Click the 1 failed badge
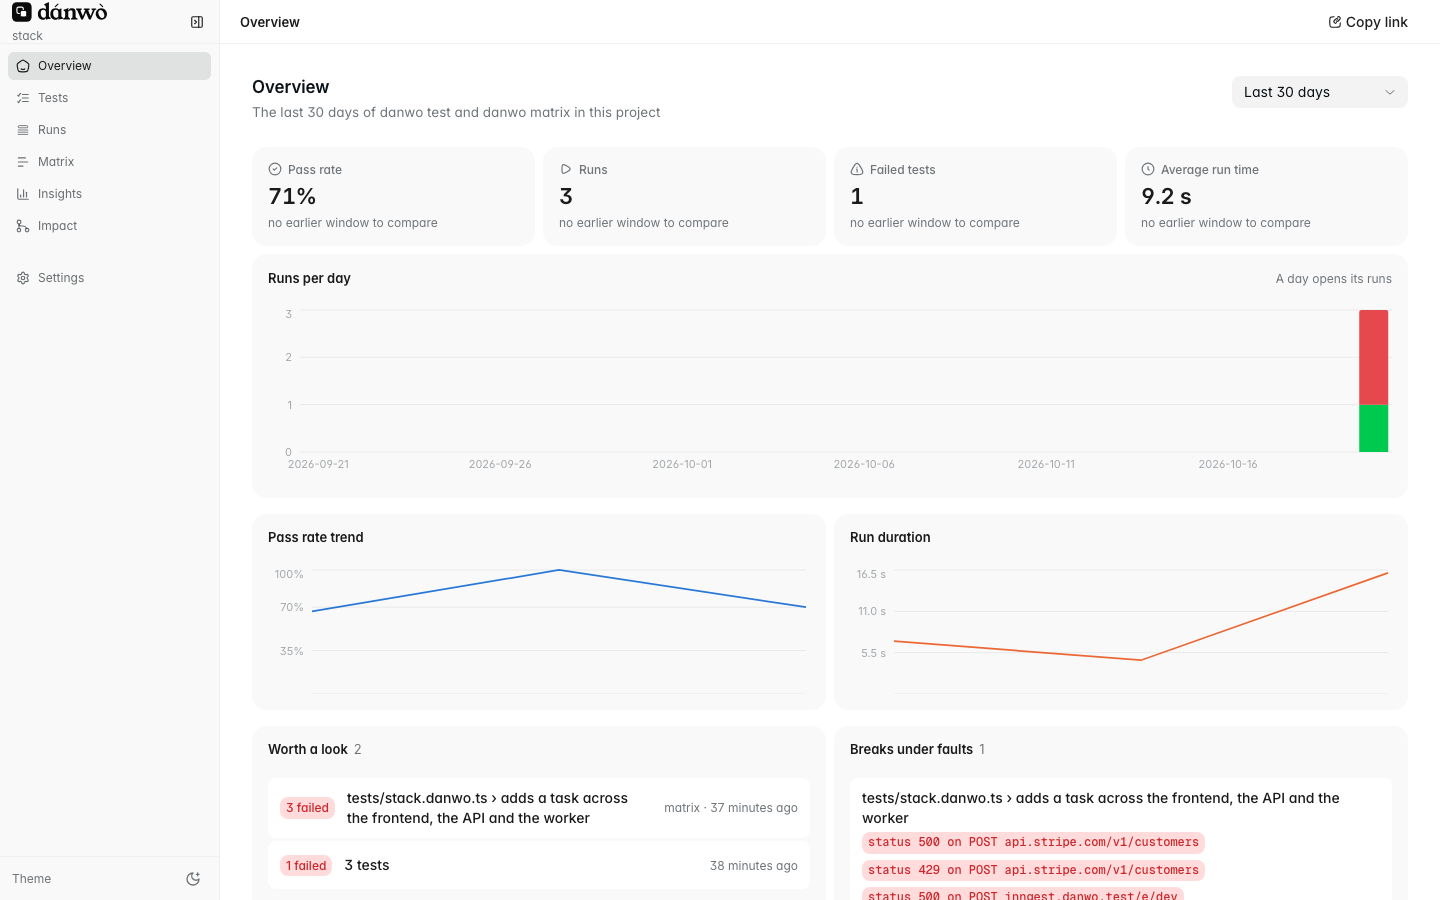1440x900 pixels. click(x=306, y=866)
